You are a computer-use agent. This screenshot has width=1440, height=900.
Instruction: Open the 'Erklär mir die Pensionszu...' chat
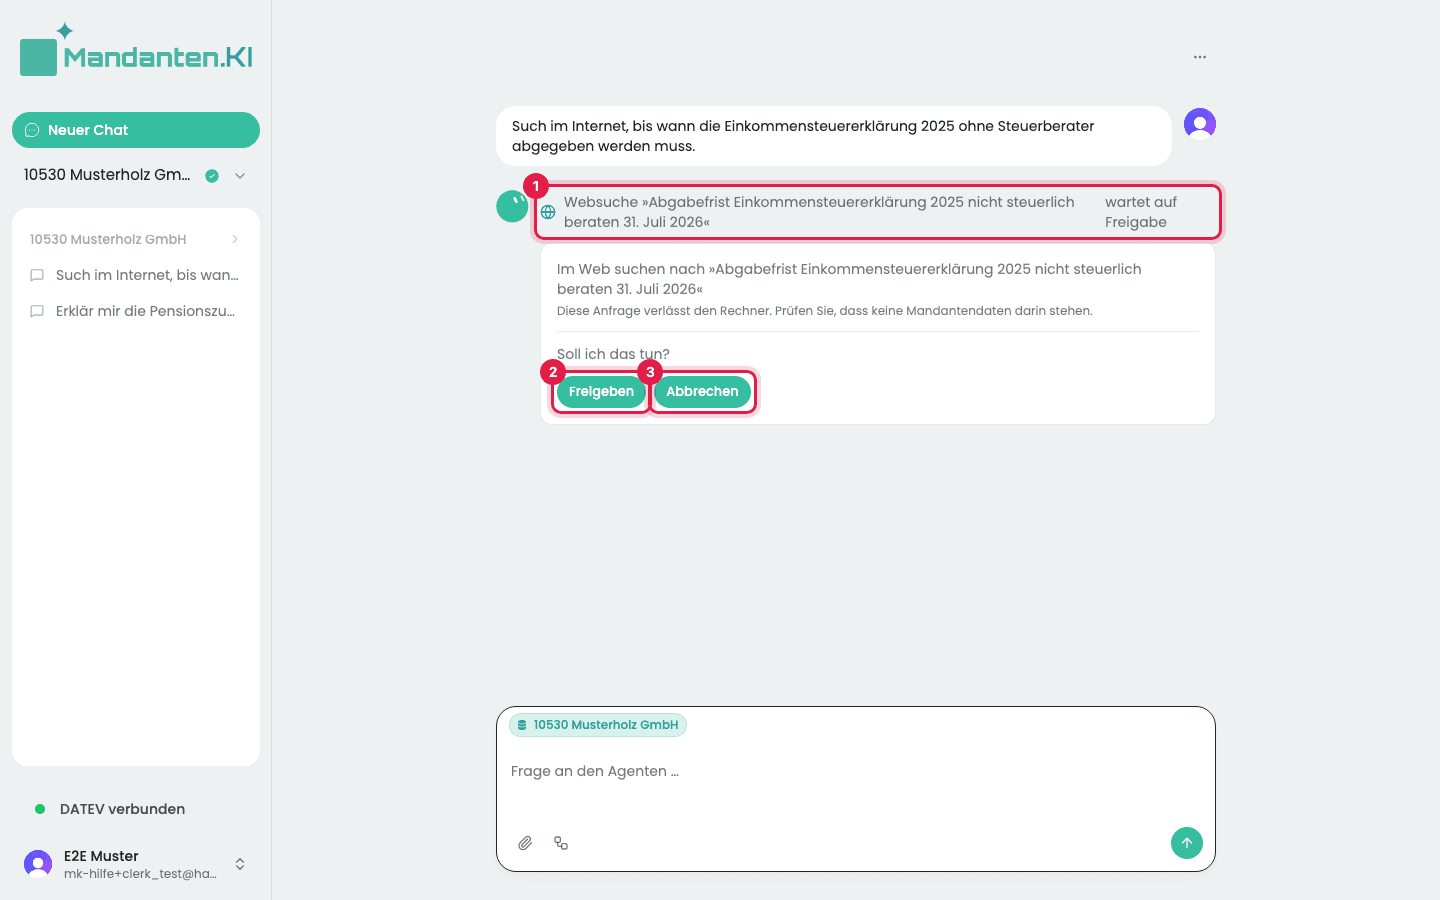pyautogui.click(x=136, y=311)
